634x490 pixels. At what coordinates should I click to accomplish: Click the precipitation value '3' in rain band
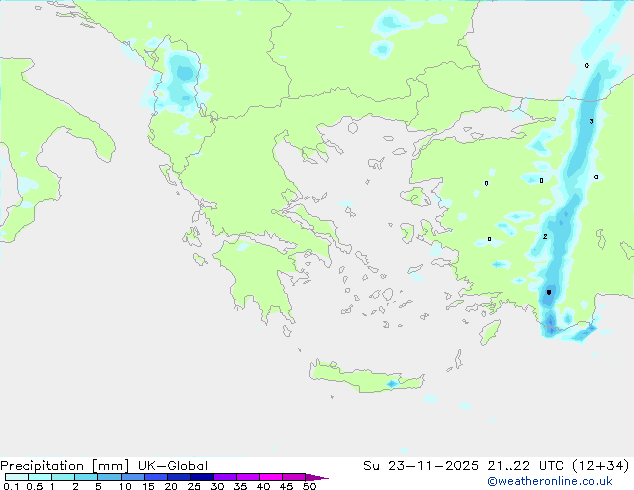pos(591,121)
